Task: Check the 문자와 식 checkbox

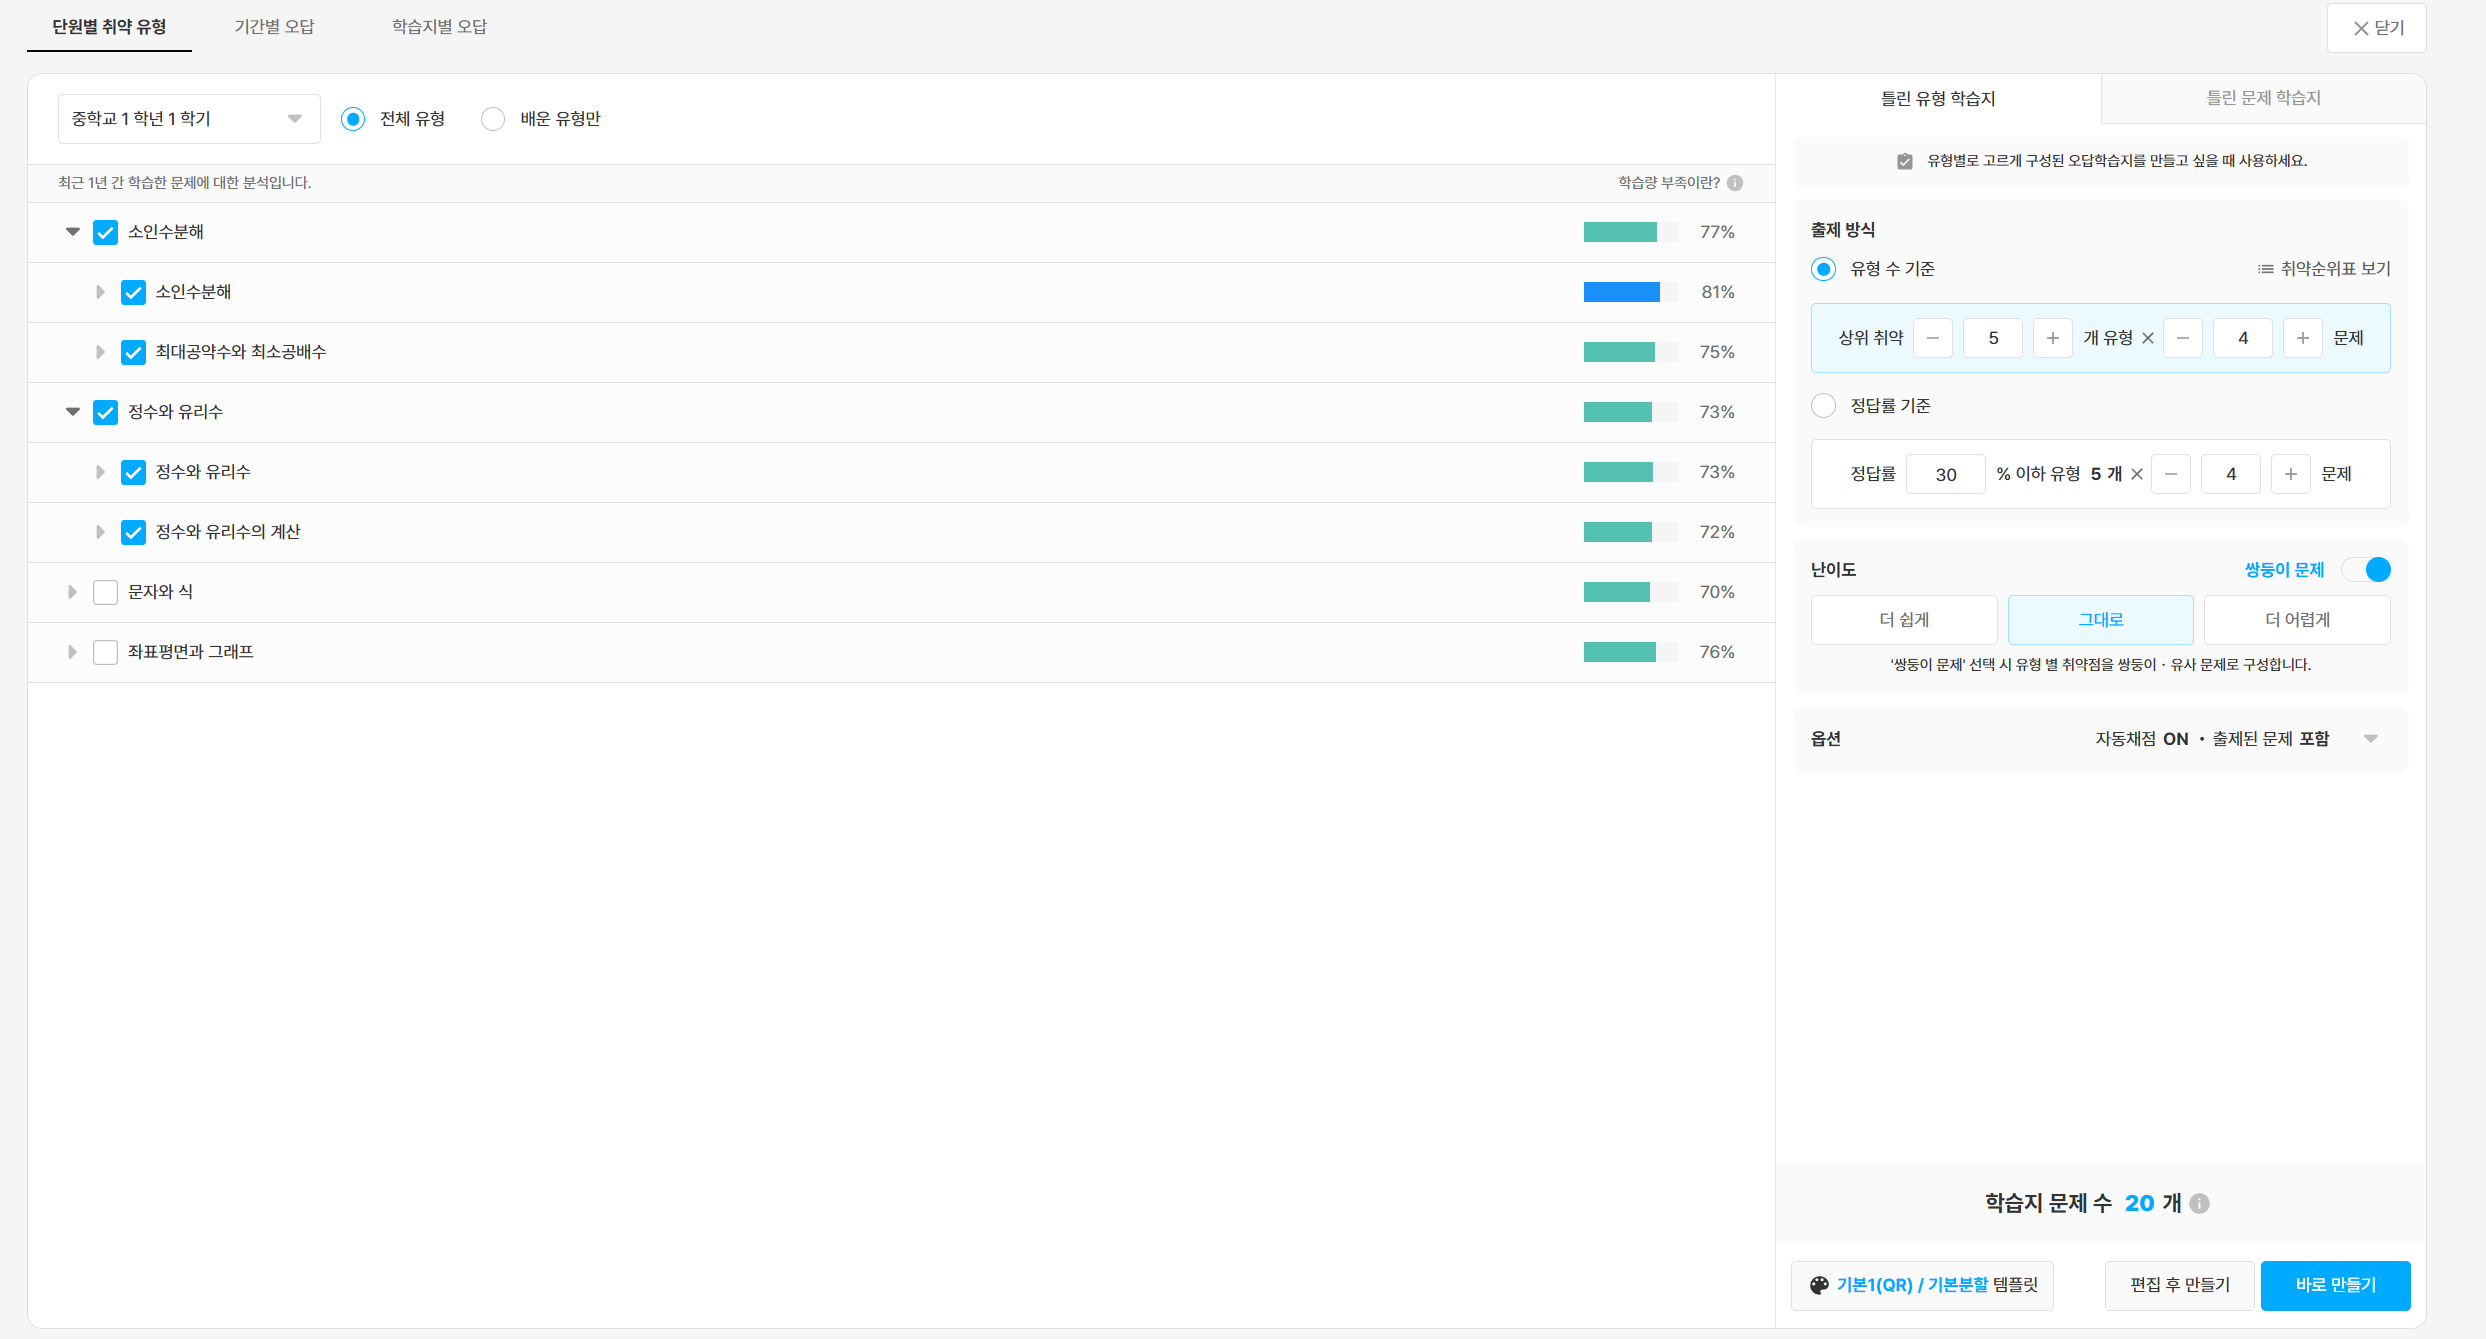Action: click(x=105, y=592)
